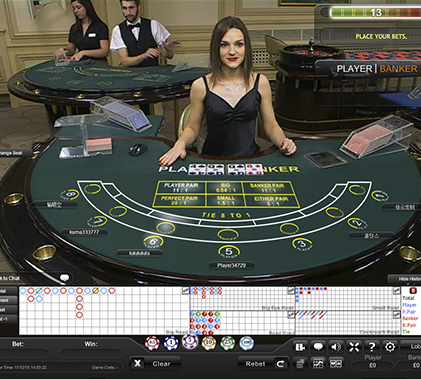Go to the Lobby button
421x379 pixels.
[x=411, y=347]
